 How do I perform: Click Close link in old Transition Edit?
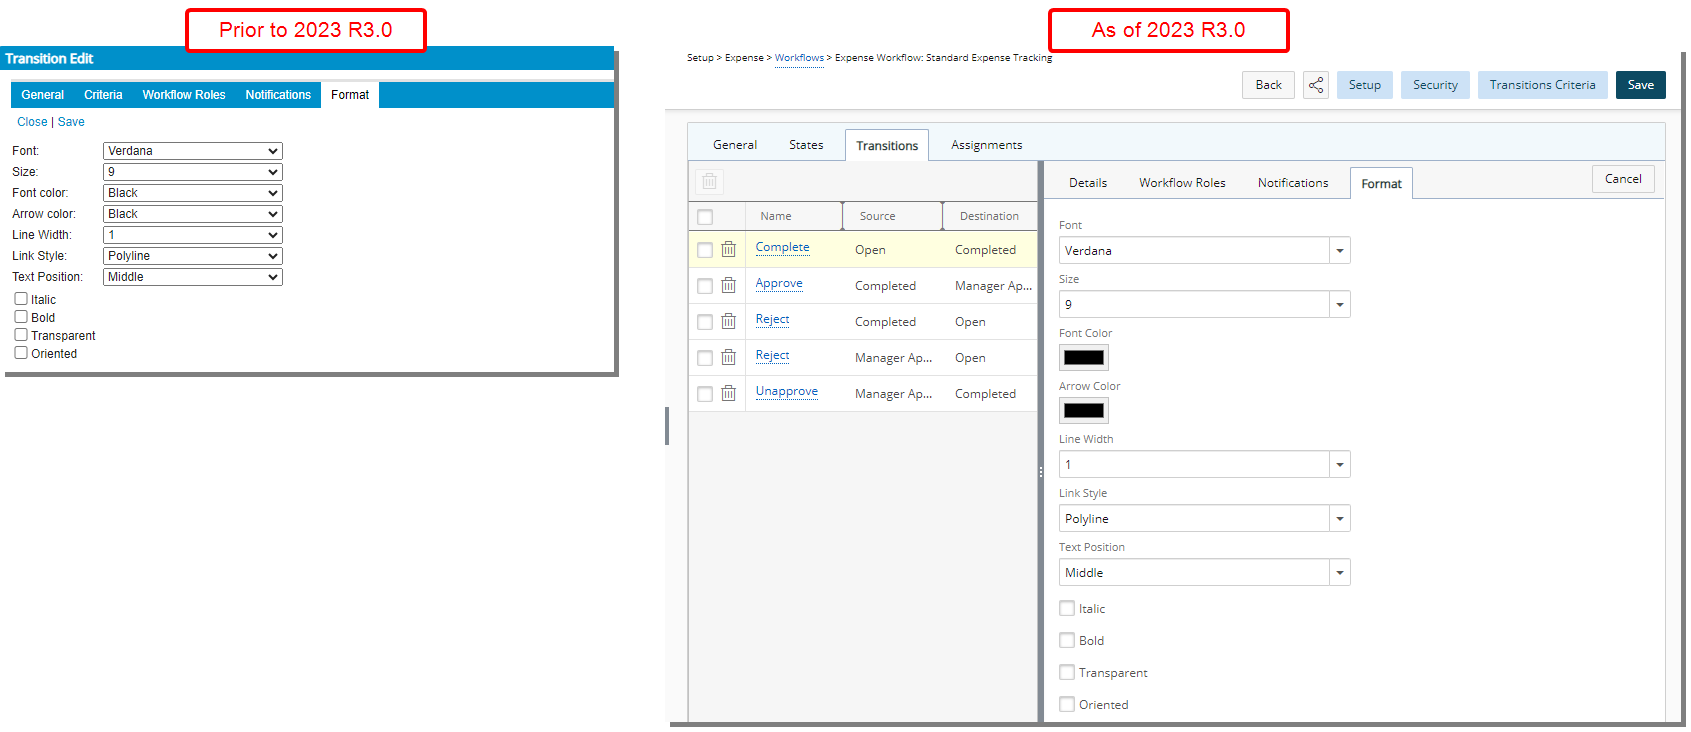click(32, 122)
